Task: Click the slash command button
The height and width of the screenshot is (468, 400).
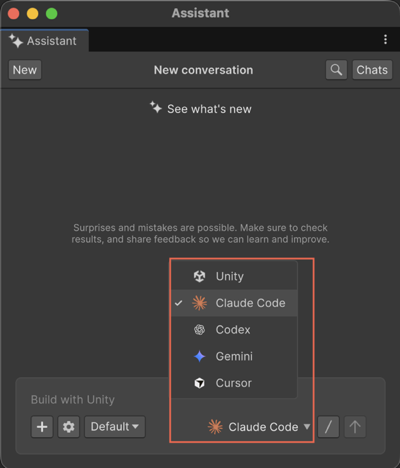Action: (328, 427)
